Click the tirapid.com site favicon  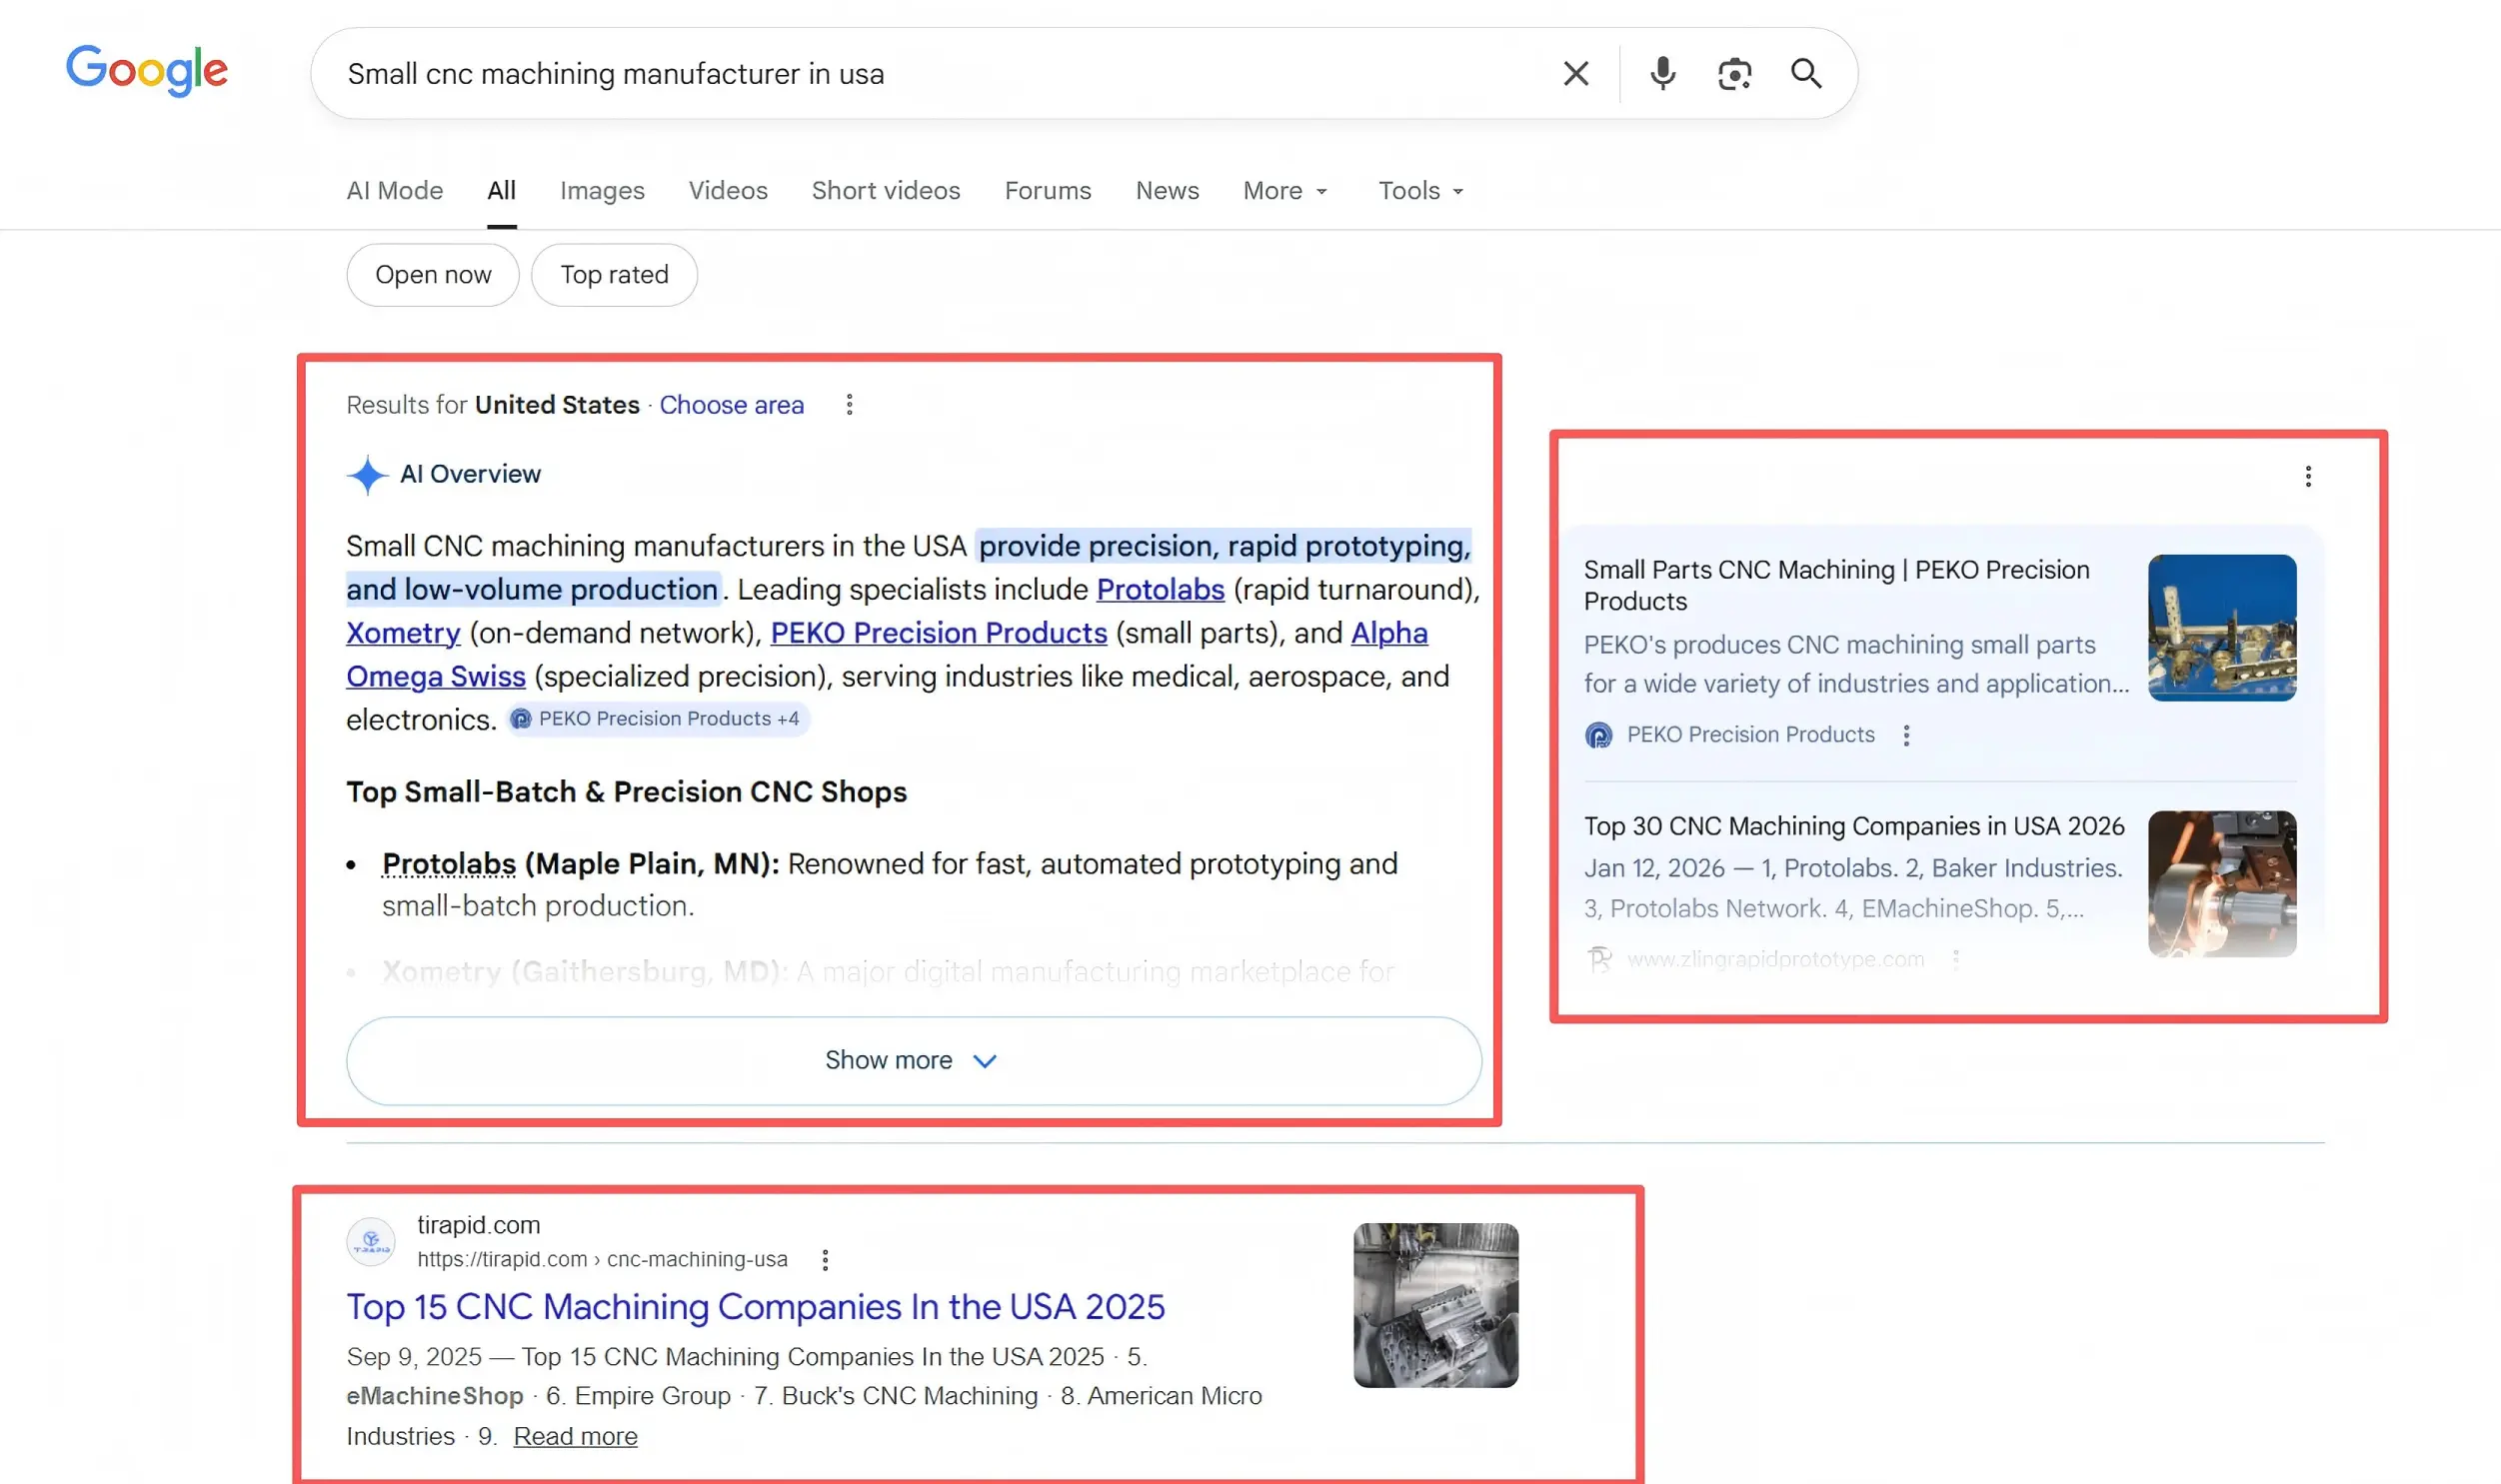coord(371,1242)
